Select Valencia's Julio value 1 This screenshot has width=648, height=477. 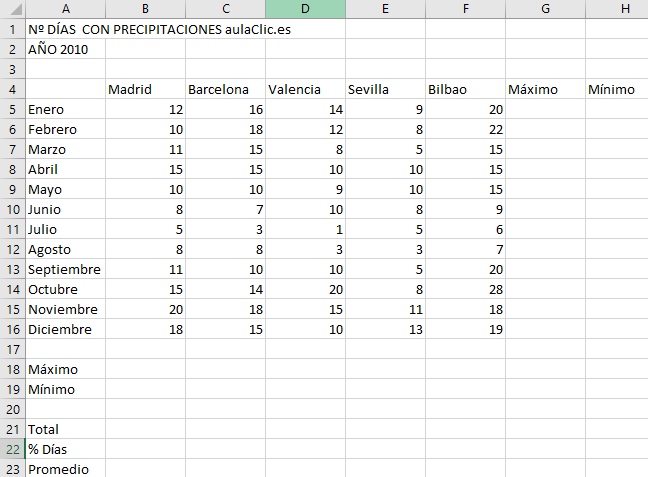coord(306,229)
